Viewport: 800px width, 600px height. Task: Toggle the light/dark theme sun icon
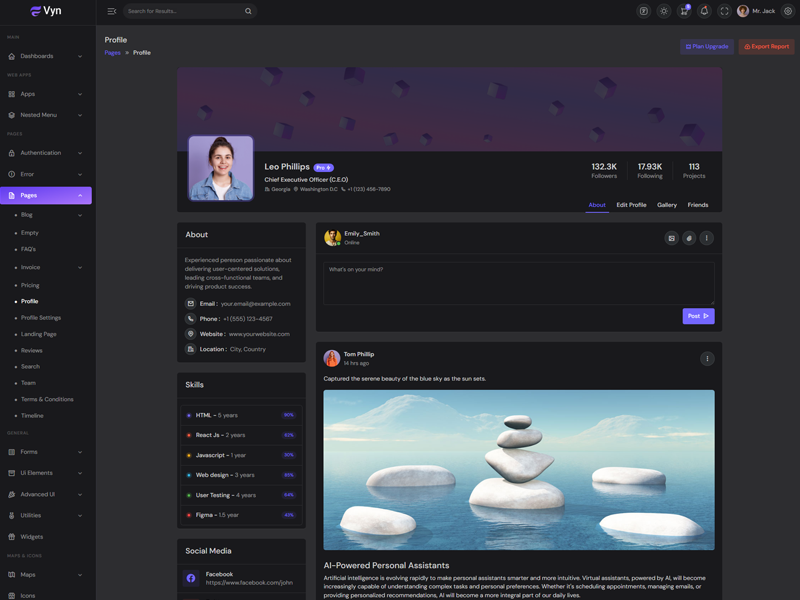point(664,11)
